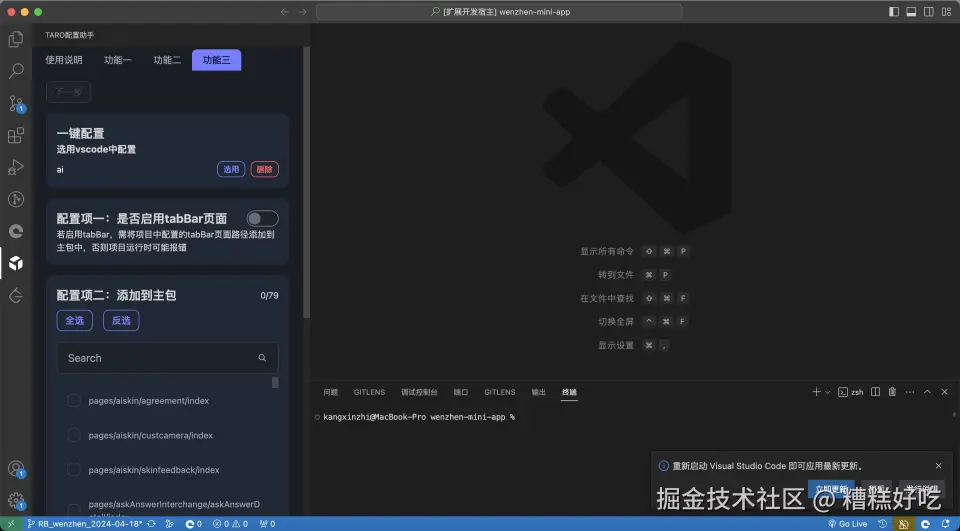
Task: Click branch RB_wenzhen_2024-04-18 in status bar
Action: pyautogui.click(x=84, y=524)
